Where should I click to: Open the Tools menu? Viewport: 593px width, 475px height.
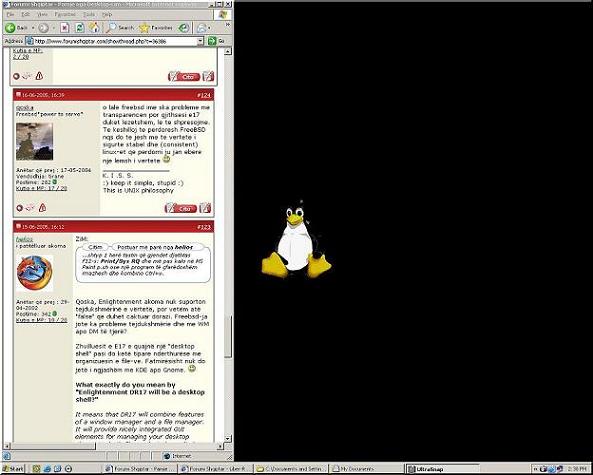(89, 14)
